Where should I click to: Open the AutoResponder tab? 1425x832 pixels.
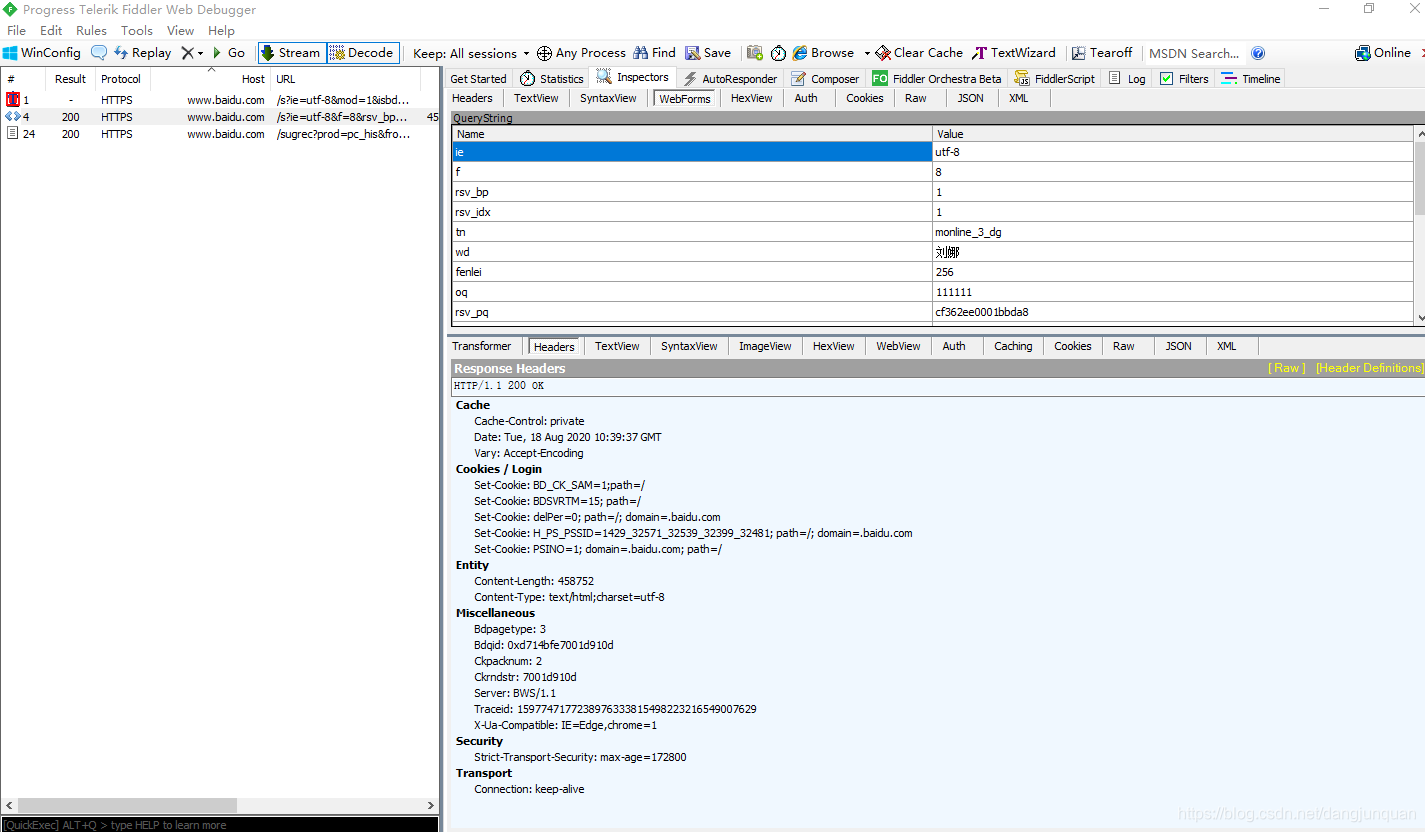730,79
